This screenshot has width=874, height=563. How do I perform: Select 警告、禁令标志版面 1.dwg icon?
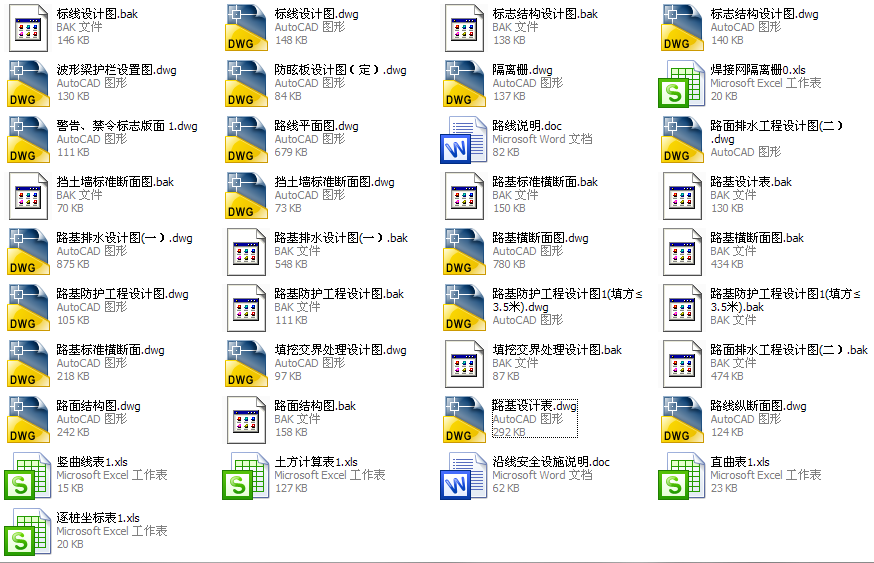click(x=28, y=140)
